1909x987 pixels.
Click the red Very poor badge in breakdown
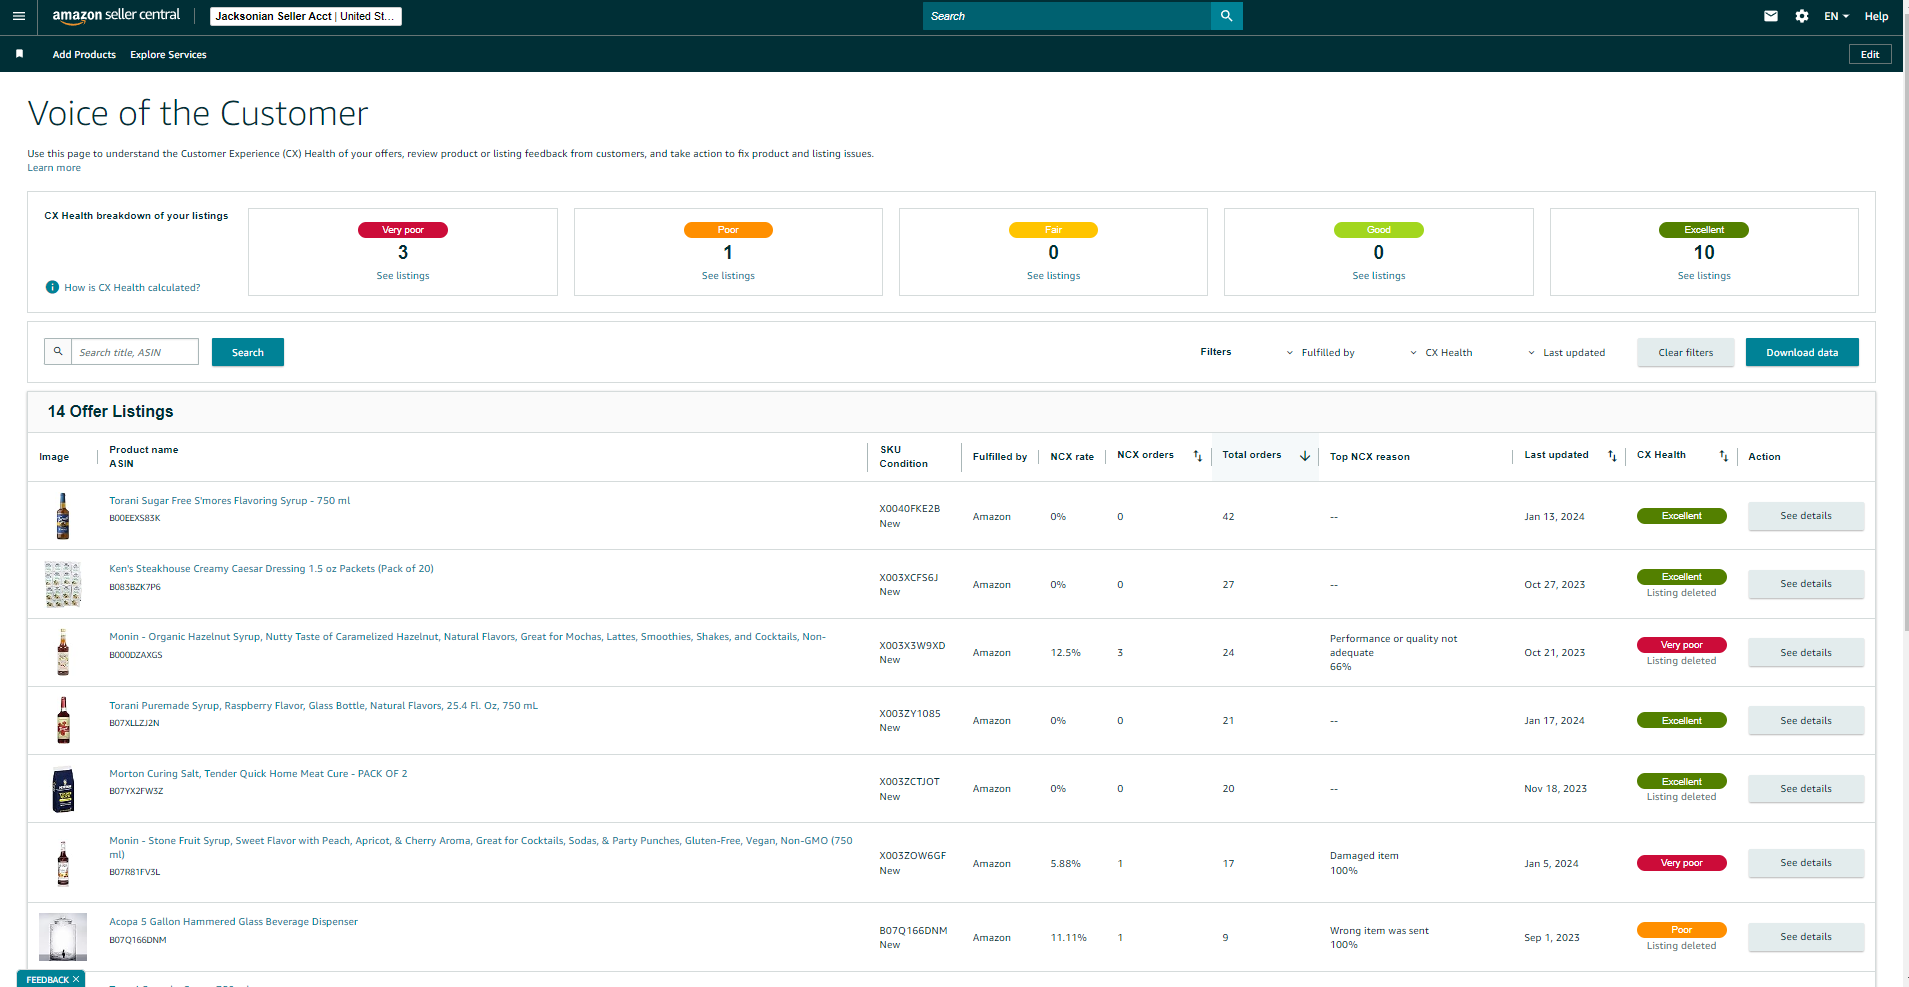coord(403,230)
